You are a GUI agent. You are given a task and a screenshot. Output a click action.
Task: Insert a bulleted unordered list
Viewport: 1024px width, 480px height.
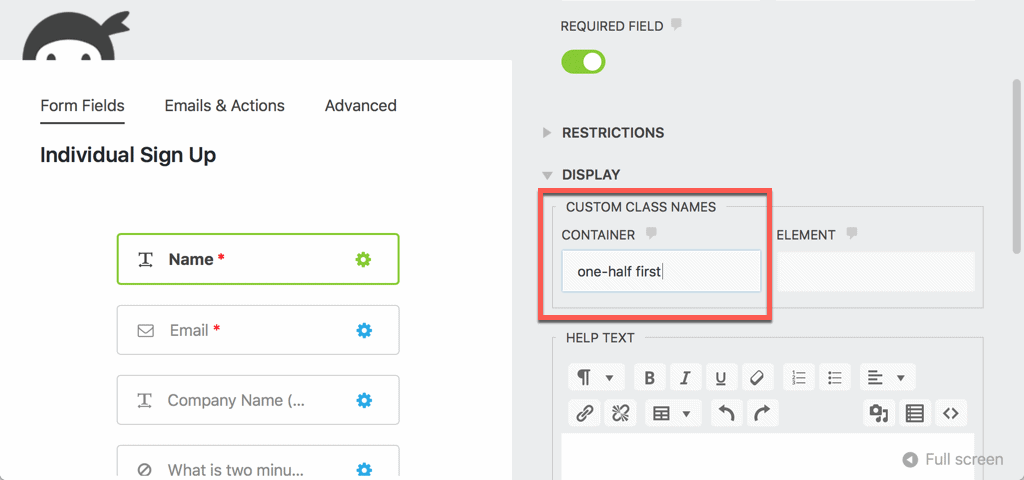(x=835, y=378)
